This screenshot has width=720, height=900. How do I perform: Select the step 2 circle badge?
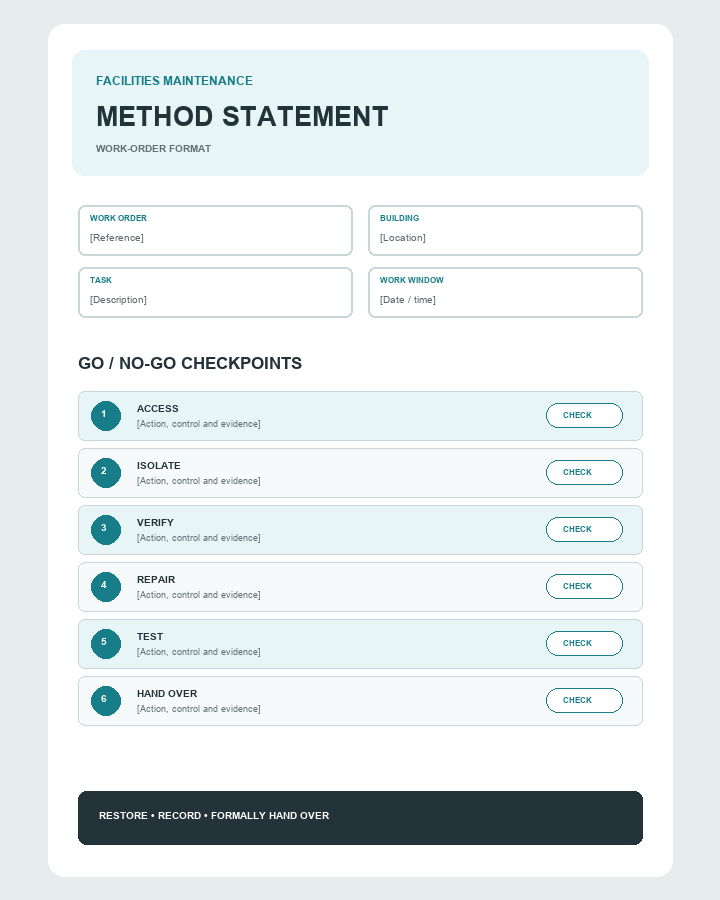point(106,472)
